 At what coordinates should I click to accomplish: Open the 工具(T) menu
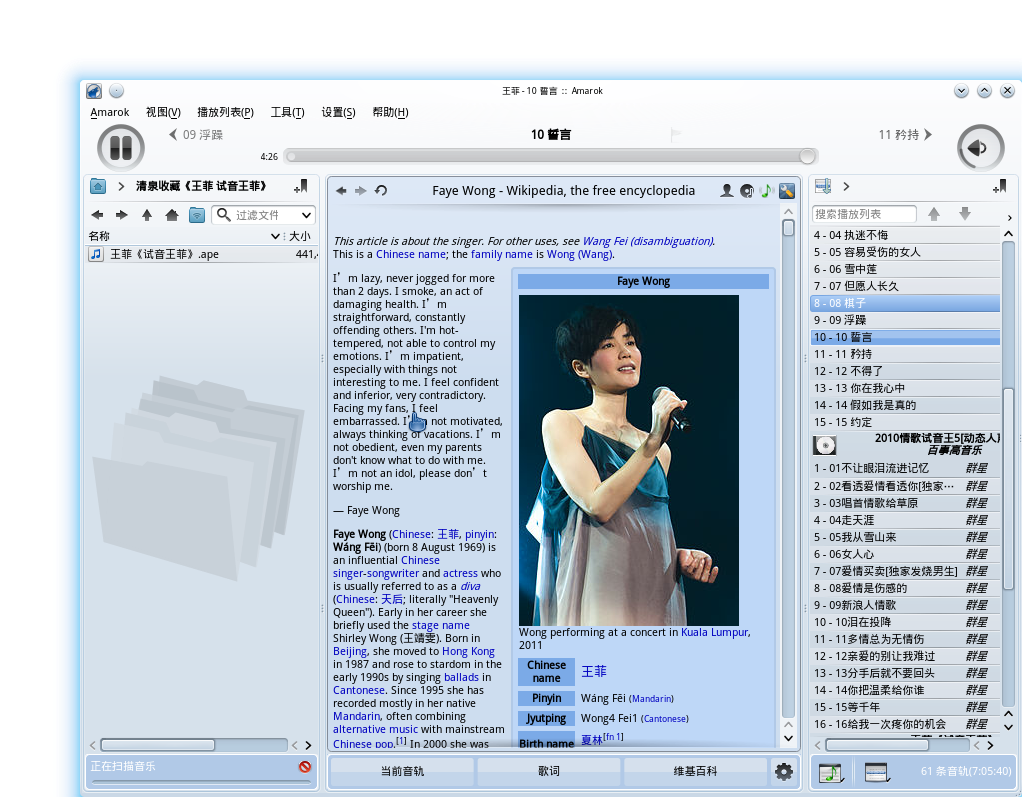[x=287, y=112]
